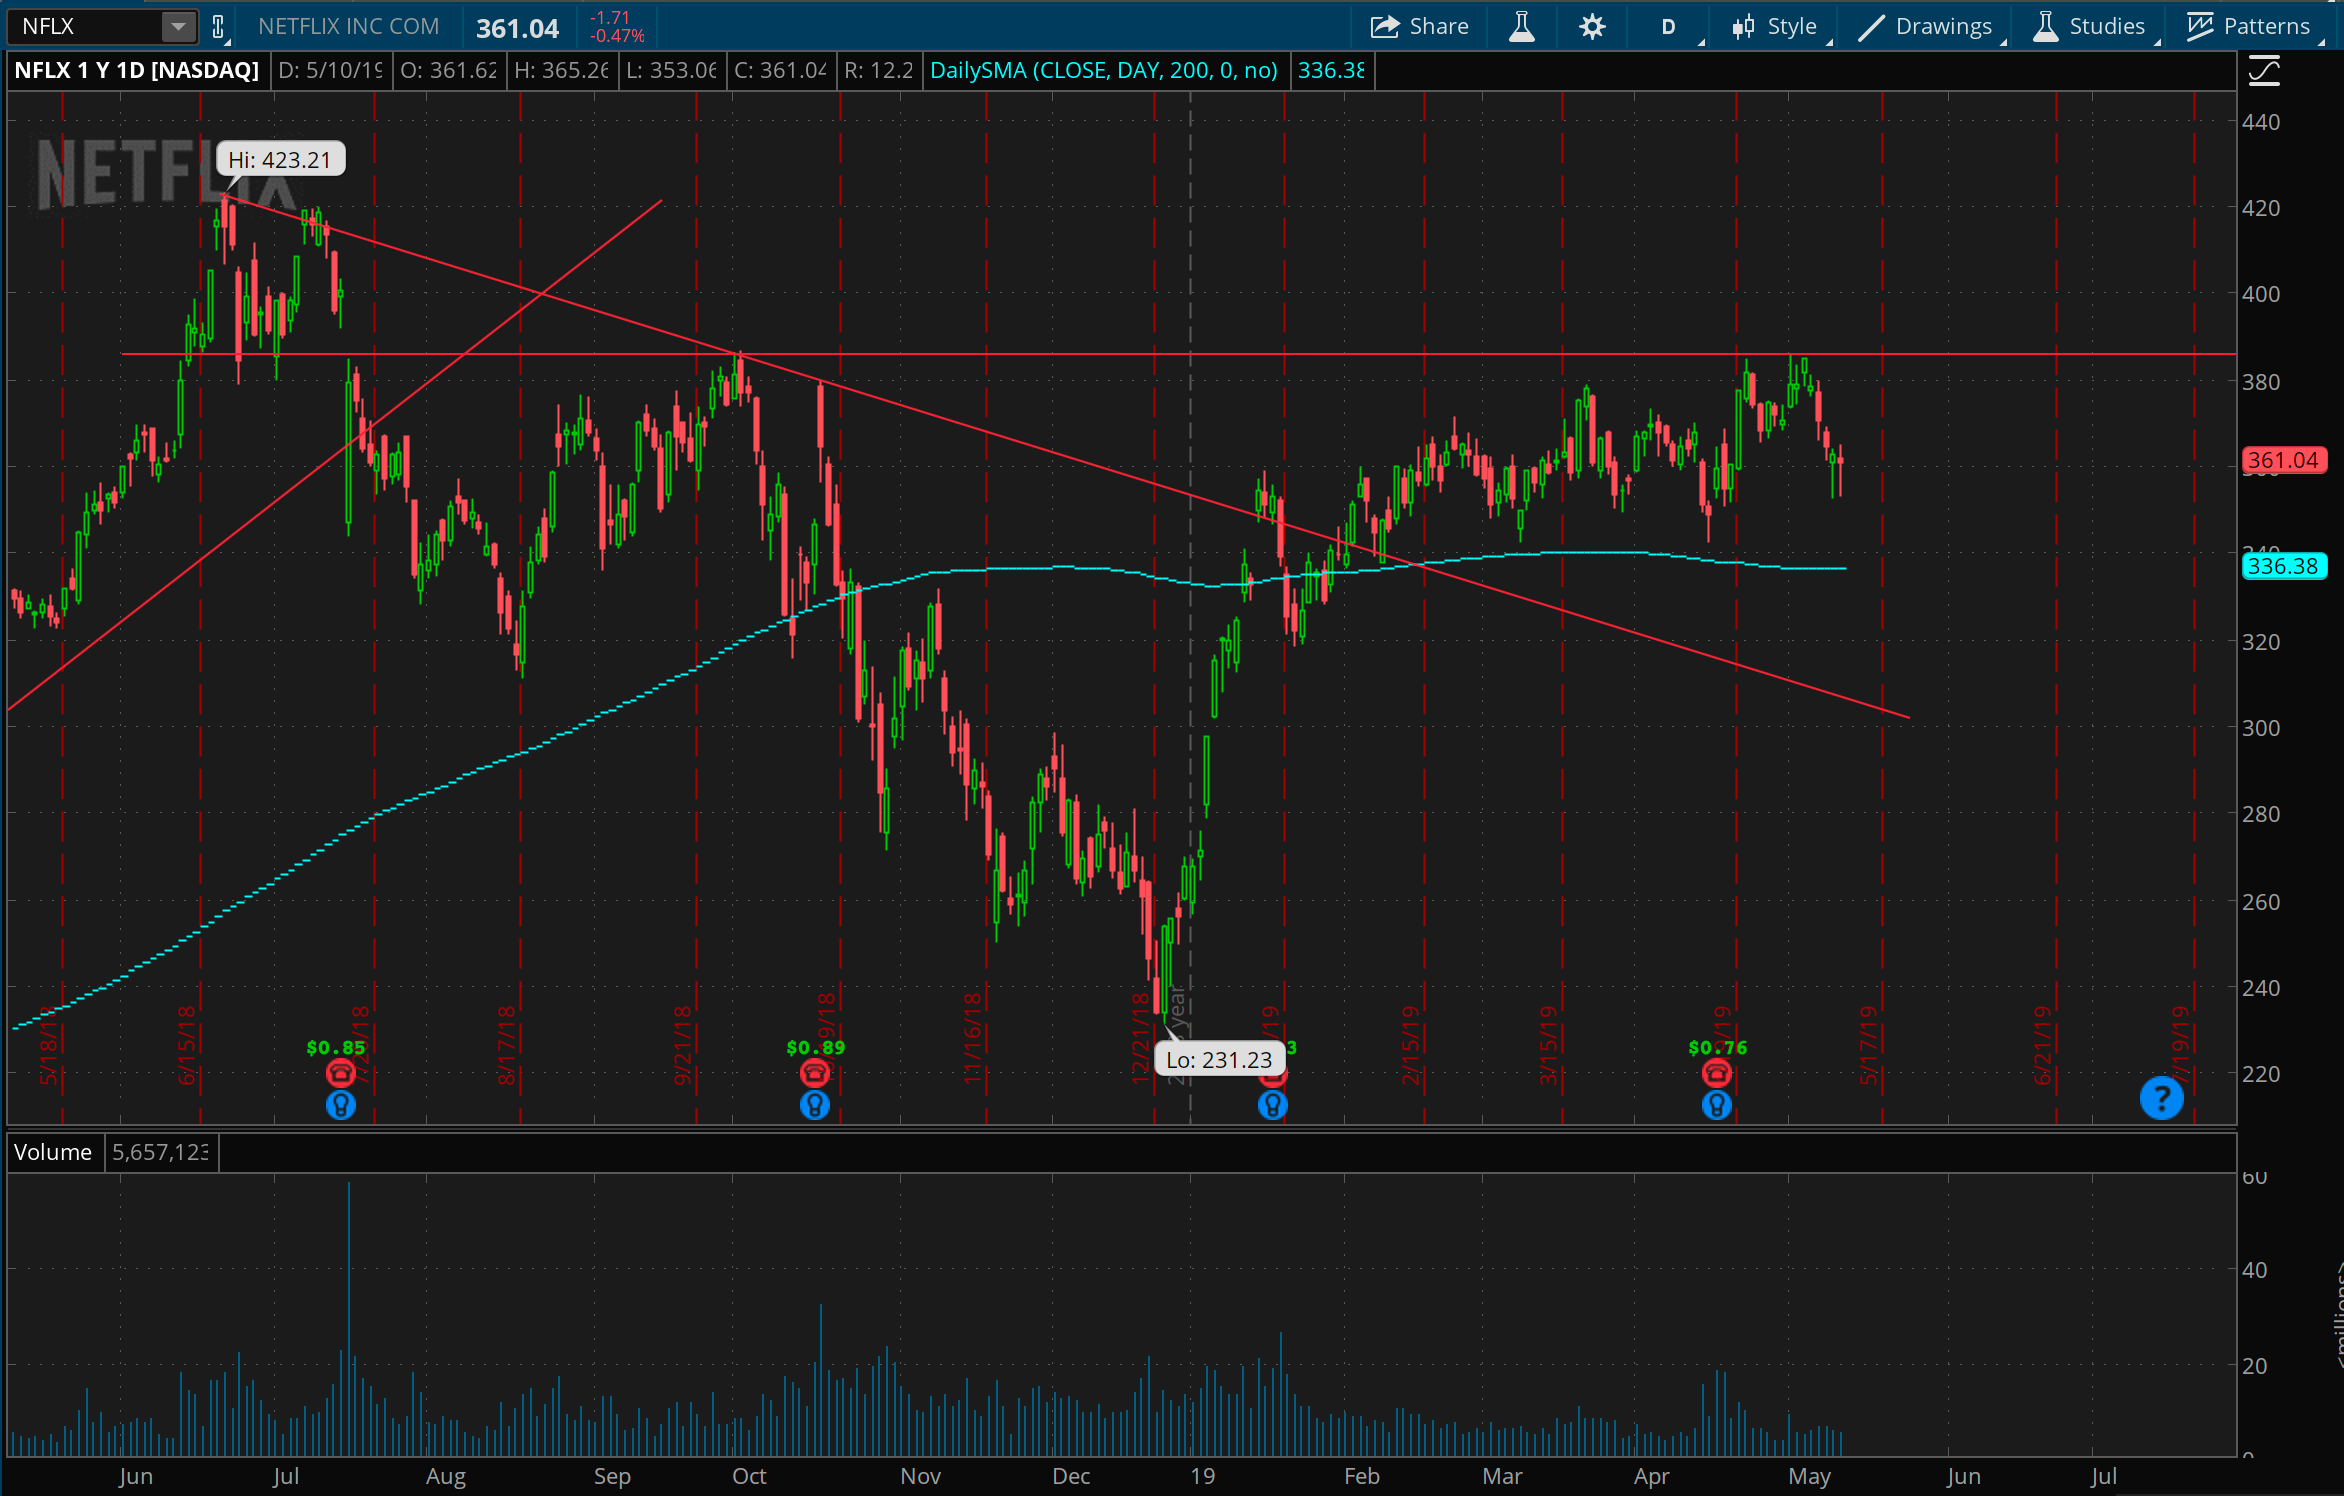The width and height of the screenshot is (2344, 1496).
Task: Click the blue lightbulb icon under $0.85
Action: pyautogui.click(x=340, y=1105)
